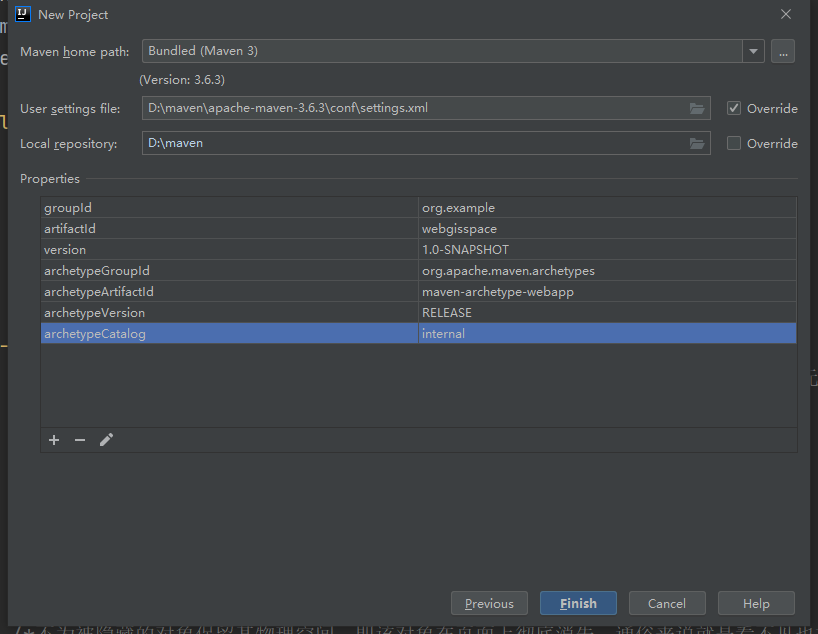Click the webgisspace value cell
This screenshot has width=818, height=634.
(607, 229)
